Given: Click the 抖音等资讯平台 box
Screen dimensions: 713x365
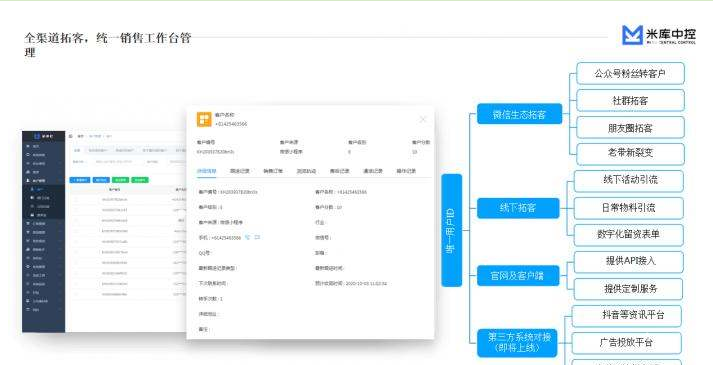Looking at the screenshot, I should tap(627, 316).
